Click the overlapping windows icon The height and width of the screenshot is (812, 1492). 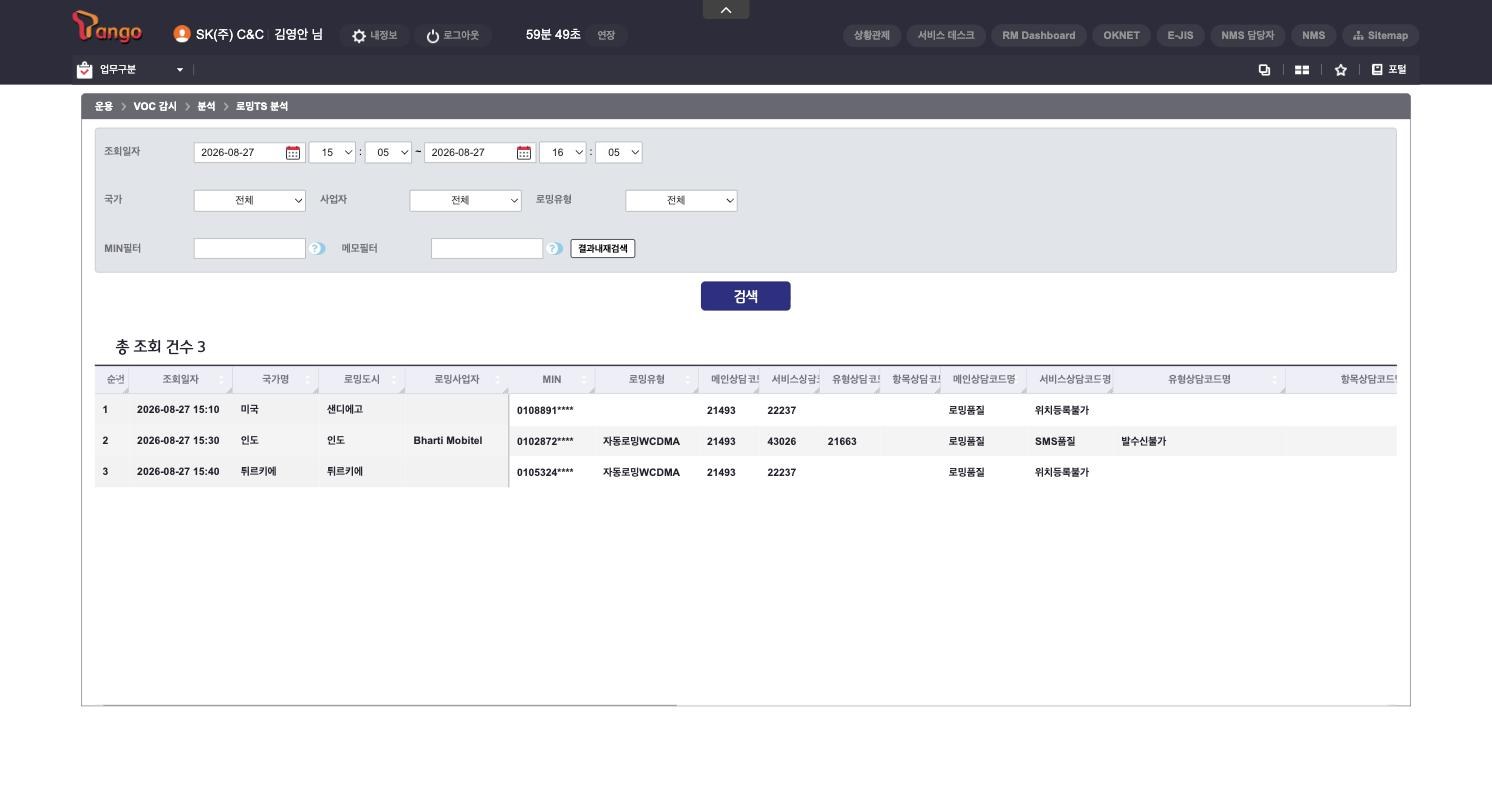(x=1264, y=69)
